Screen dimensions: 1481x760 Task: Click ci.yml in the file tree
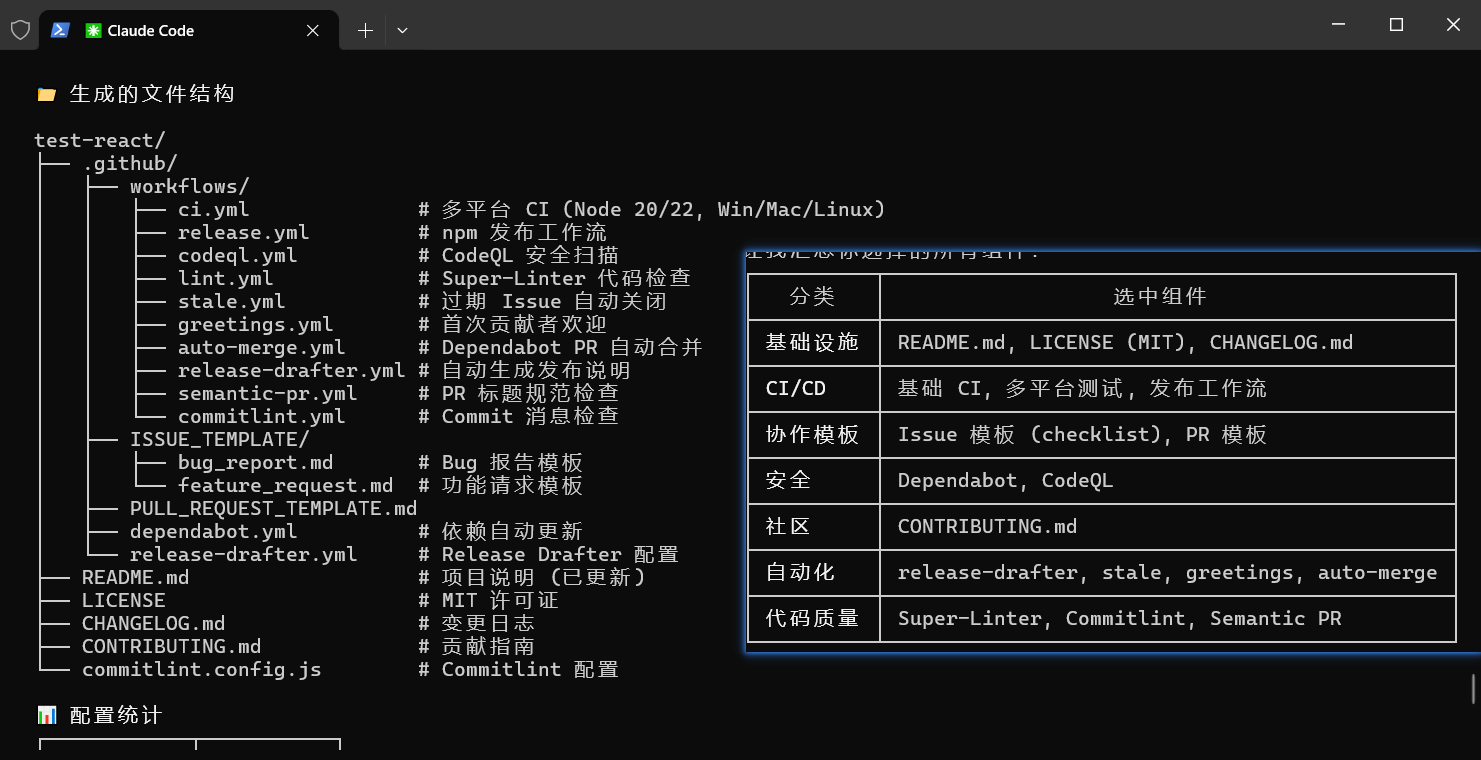point(213,210)
